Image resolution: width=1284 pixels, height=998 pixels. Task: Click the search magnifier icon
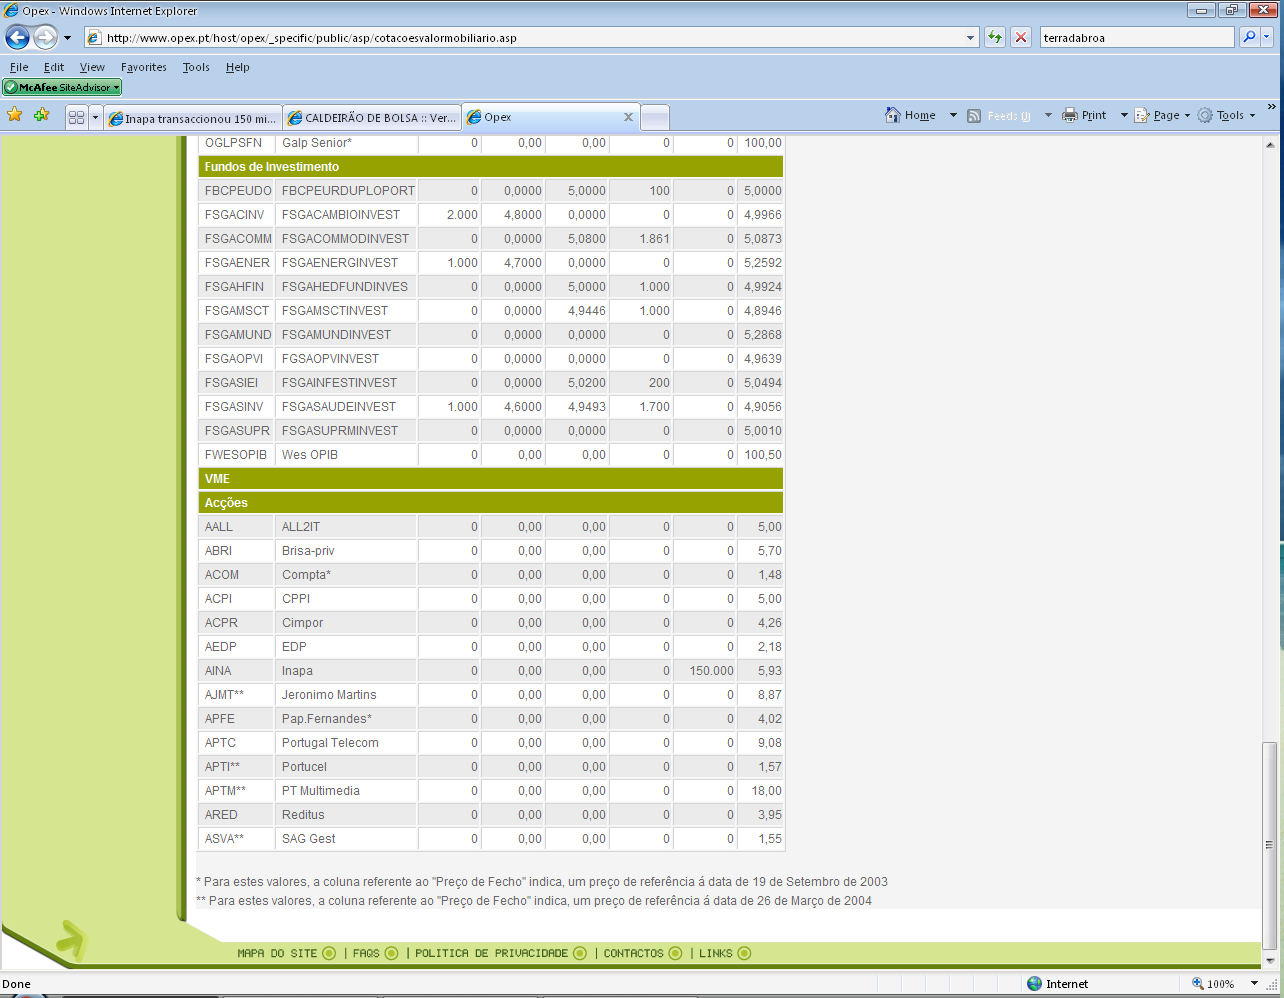tap(1249, 37)
